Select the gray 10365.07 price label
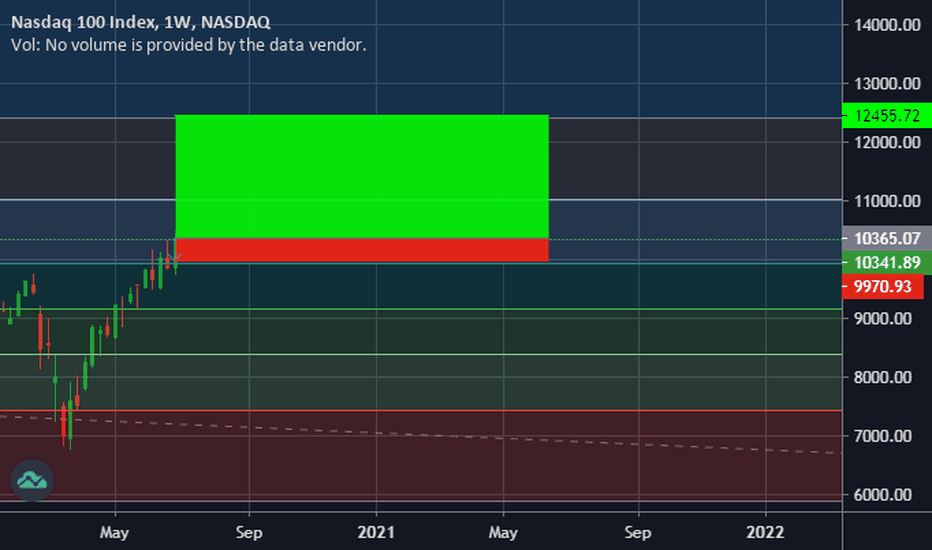932x550 pixels. [887, 238]
